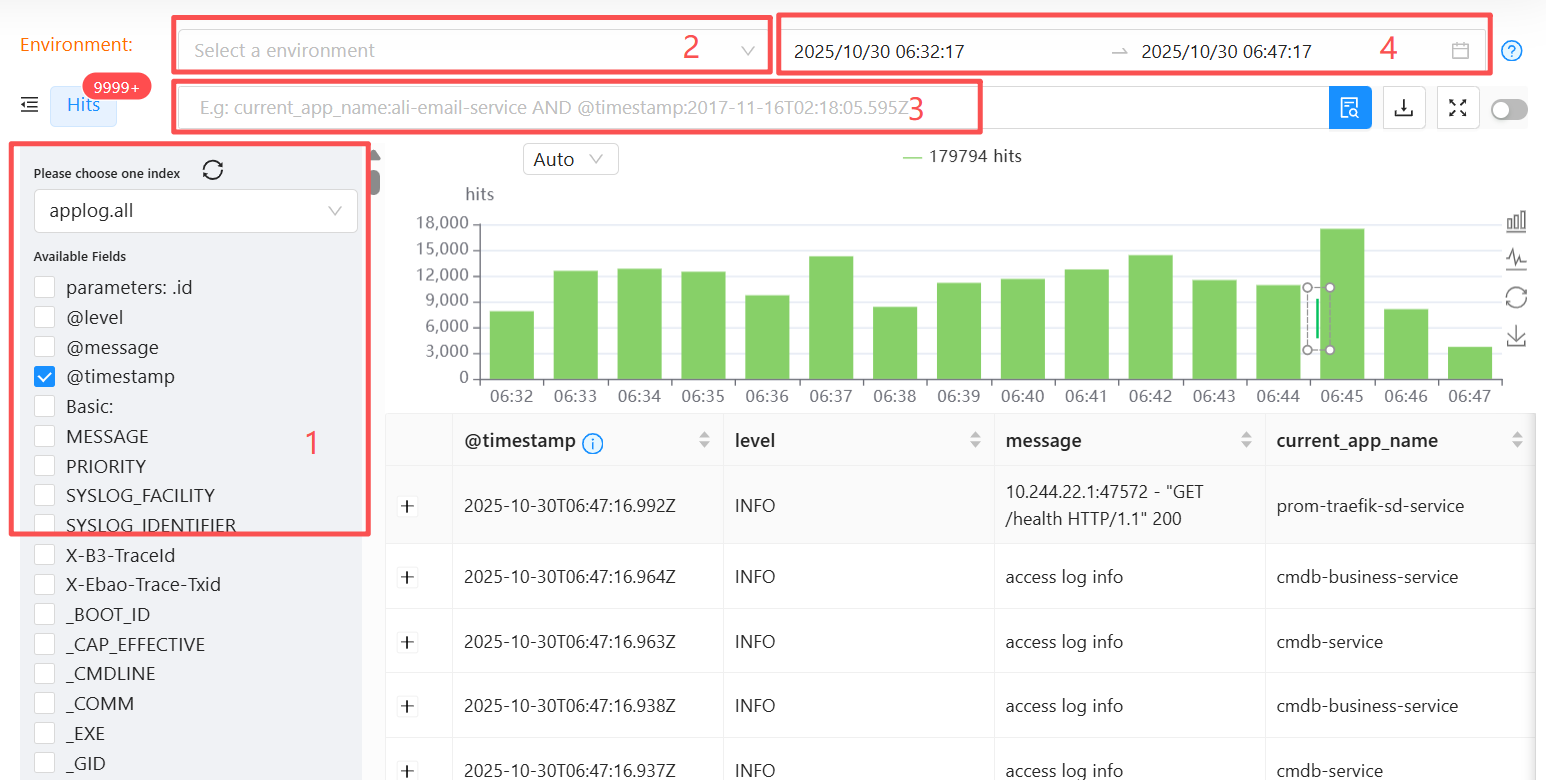Click the download results icon

pyautogui.click(x=1404, y=108)
